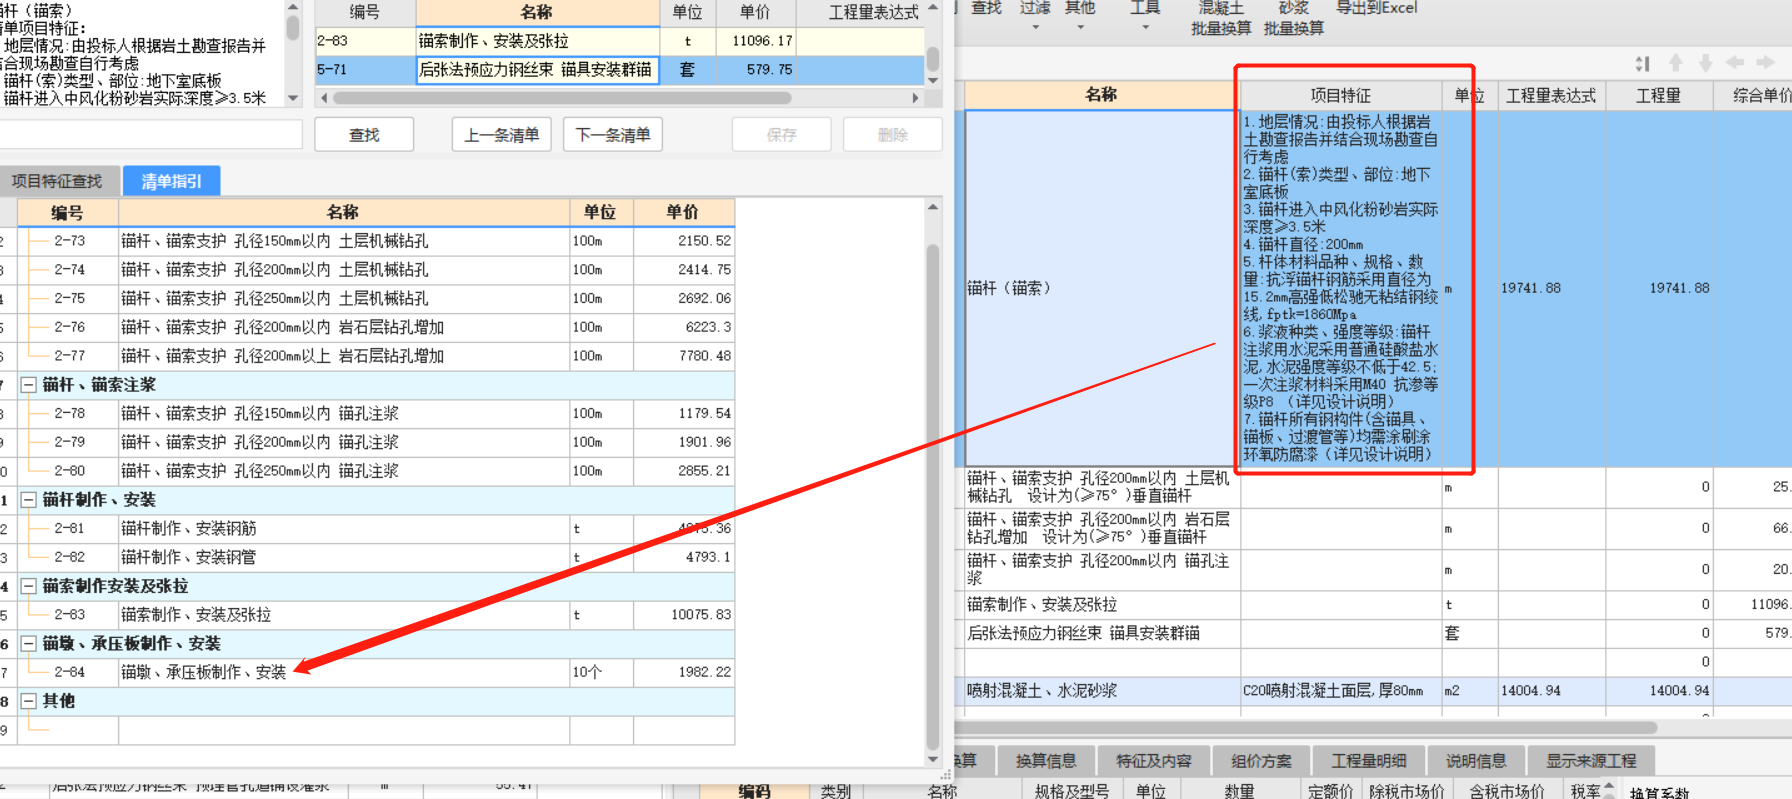Click the sort order icon above the table
1792x799 pixels.
[1642, 63]
